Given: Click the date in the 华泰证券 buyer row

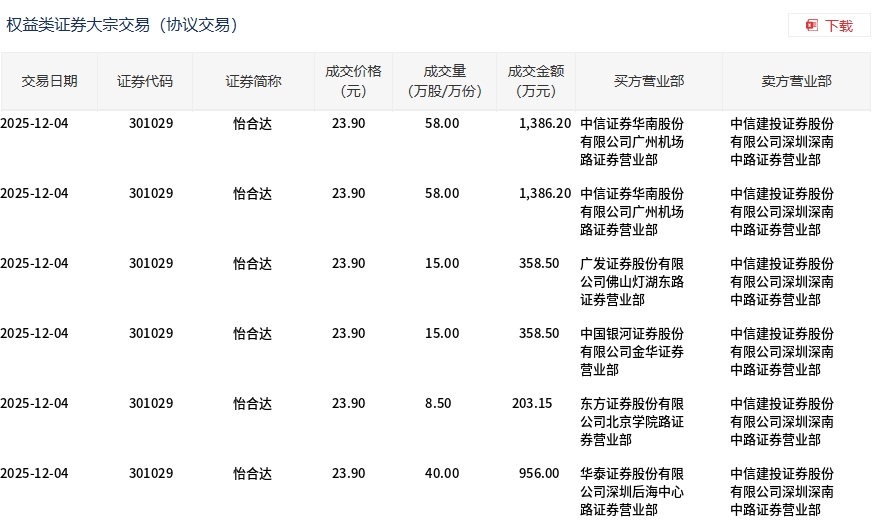Looking at the screenshot, I should [x=34, y=473].
